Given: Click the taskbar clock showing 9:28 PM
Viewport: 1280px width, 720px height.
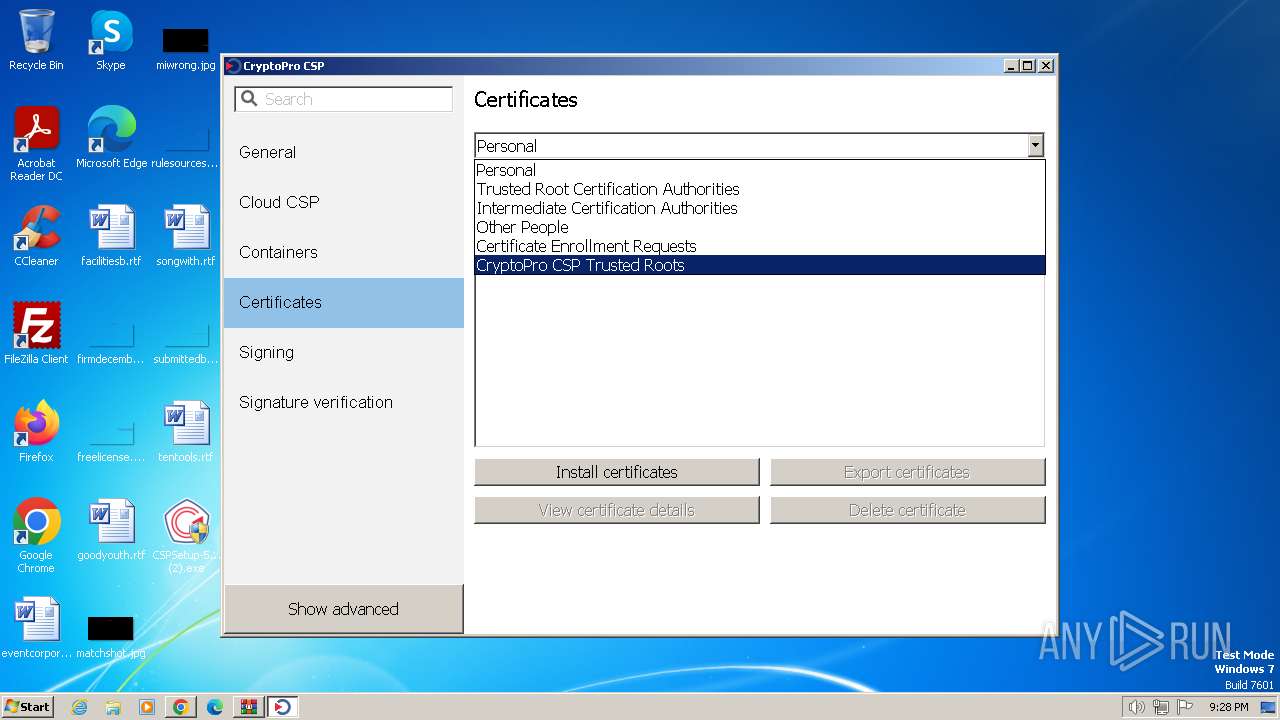Looking at the screenshot, I should tap(1228, 707).
